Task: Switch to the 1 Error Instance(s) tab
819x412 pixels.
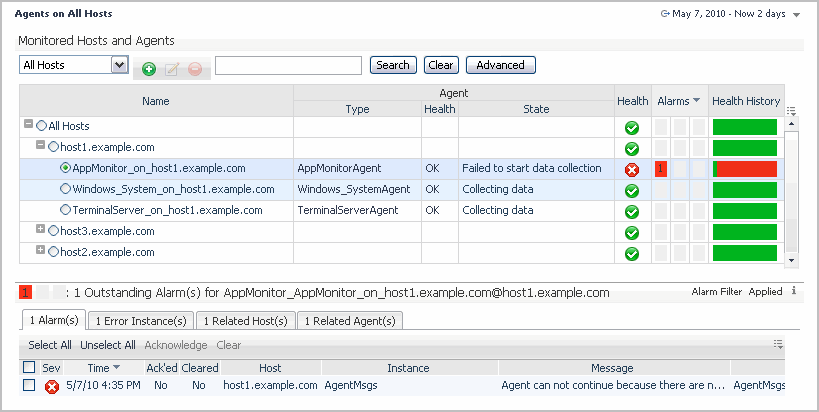Action: click(140, 320)
